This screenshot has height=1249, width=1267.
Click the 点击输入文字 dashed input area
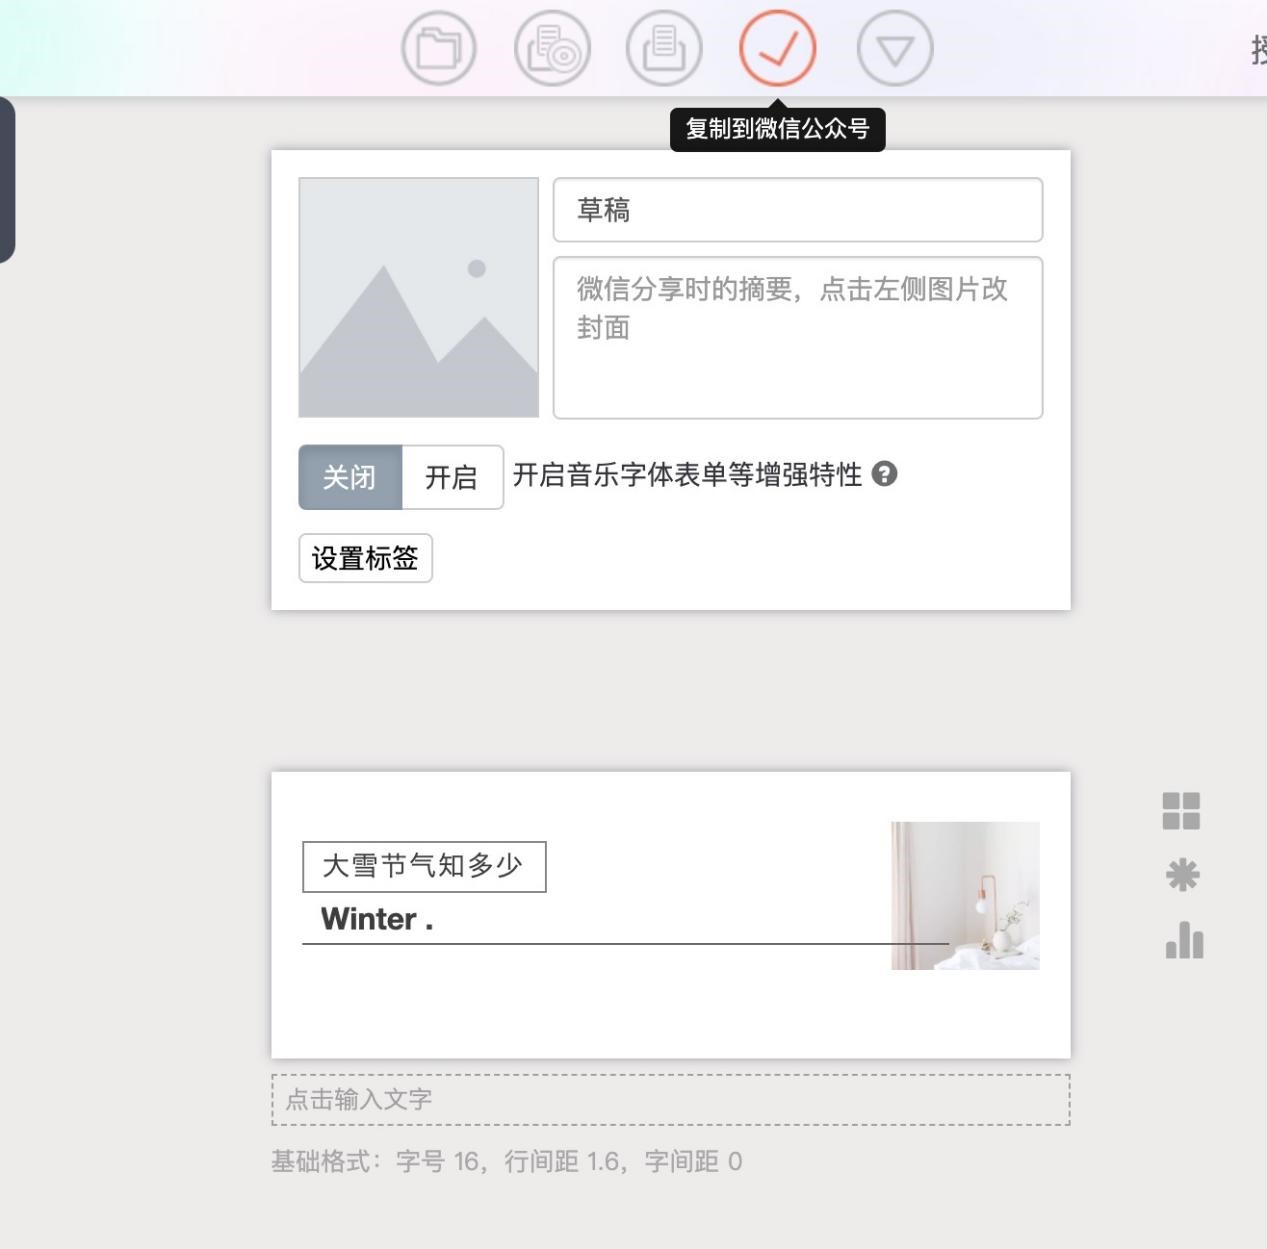(671, 1100)
